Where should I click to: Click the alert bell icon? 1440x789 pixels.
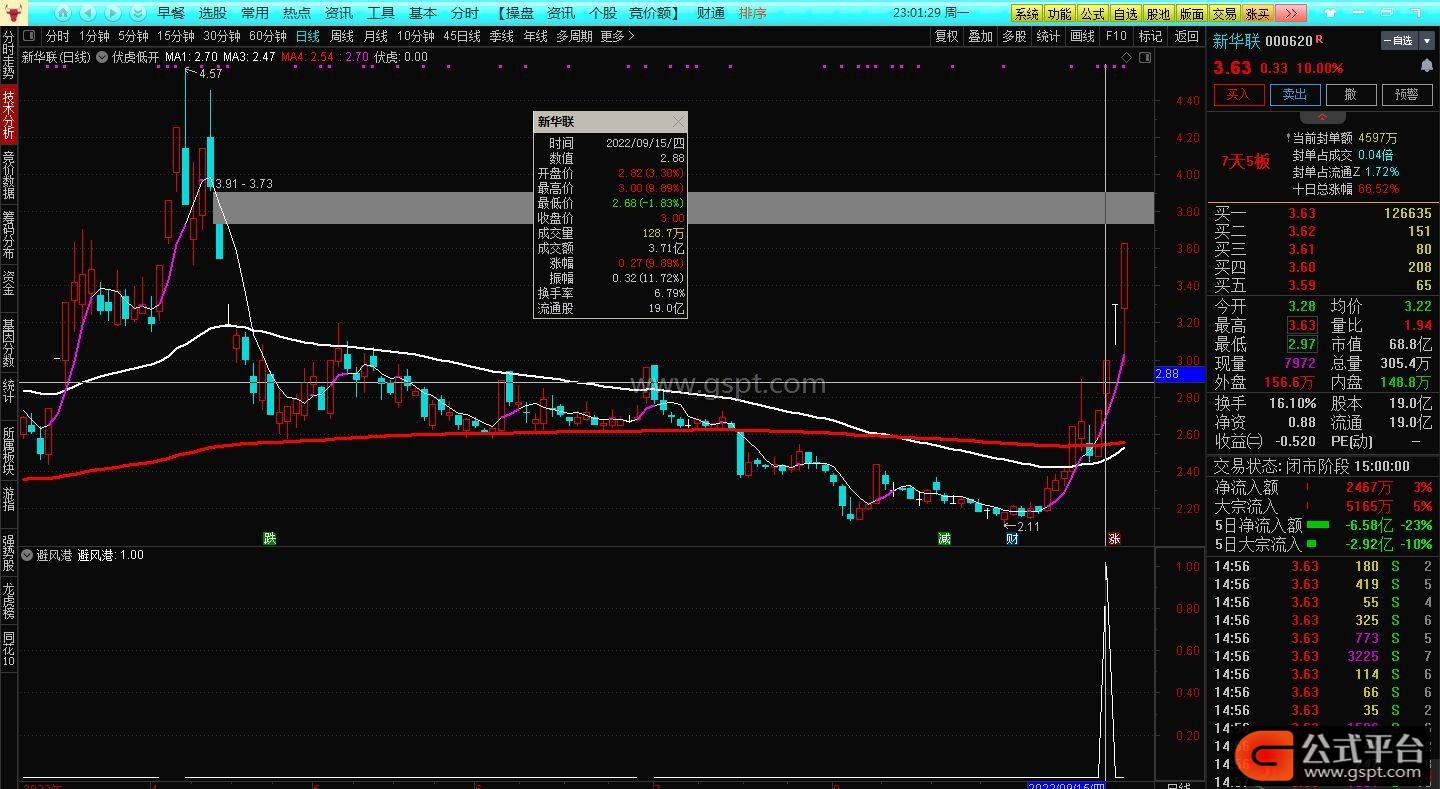[1426, 66]
